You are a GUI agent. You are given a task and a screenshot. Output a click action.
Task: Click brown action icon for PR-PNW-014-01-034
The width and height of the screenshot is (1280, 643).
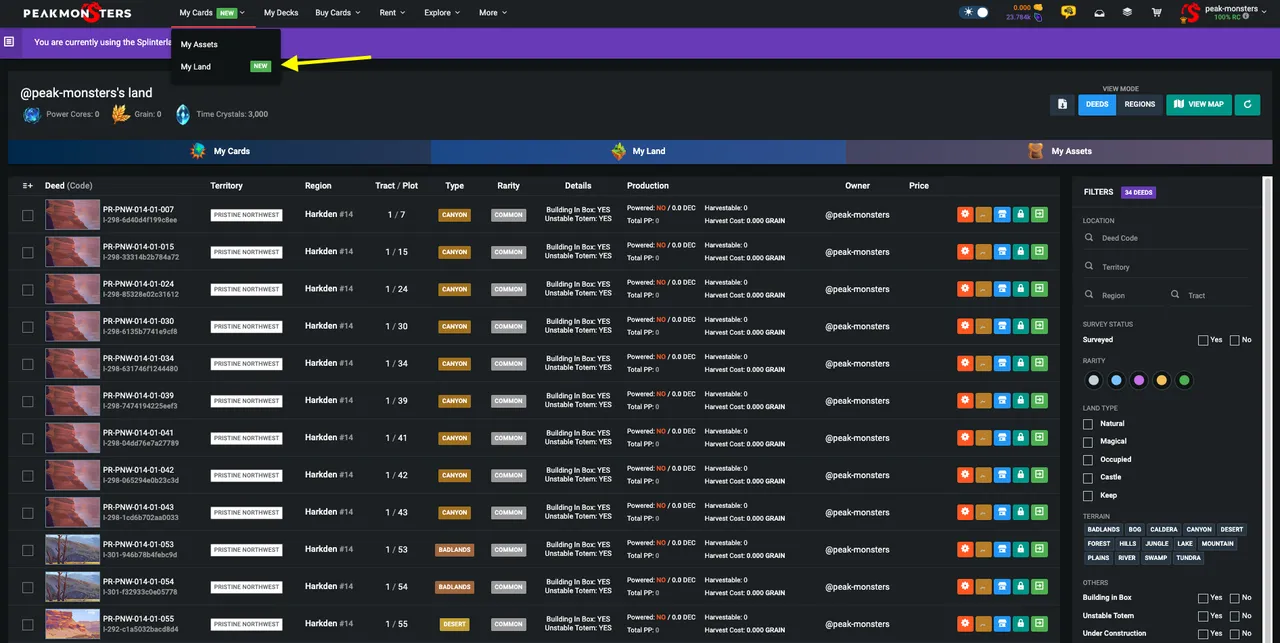[x=983, y=363]
